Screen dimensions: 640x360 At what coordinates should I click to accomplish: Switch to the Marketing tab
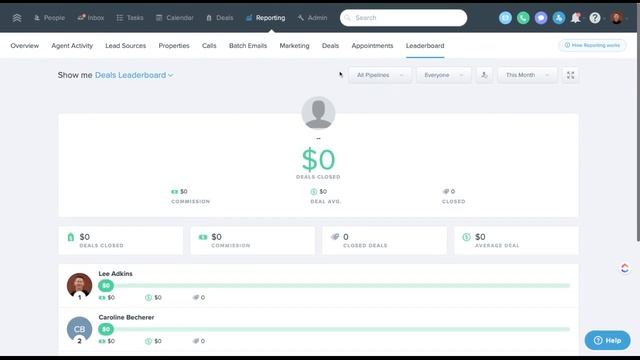pyautogui.click(x=294, y=46)
